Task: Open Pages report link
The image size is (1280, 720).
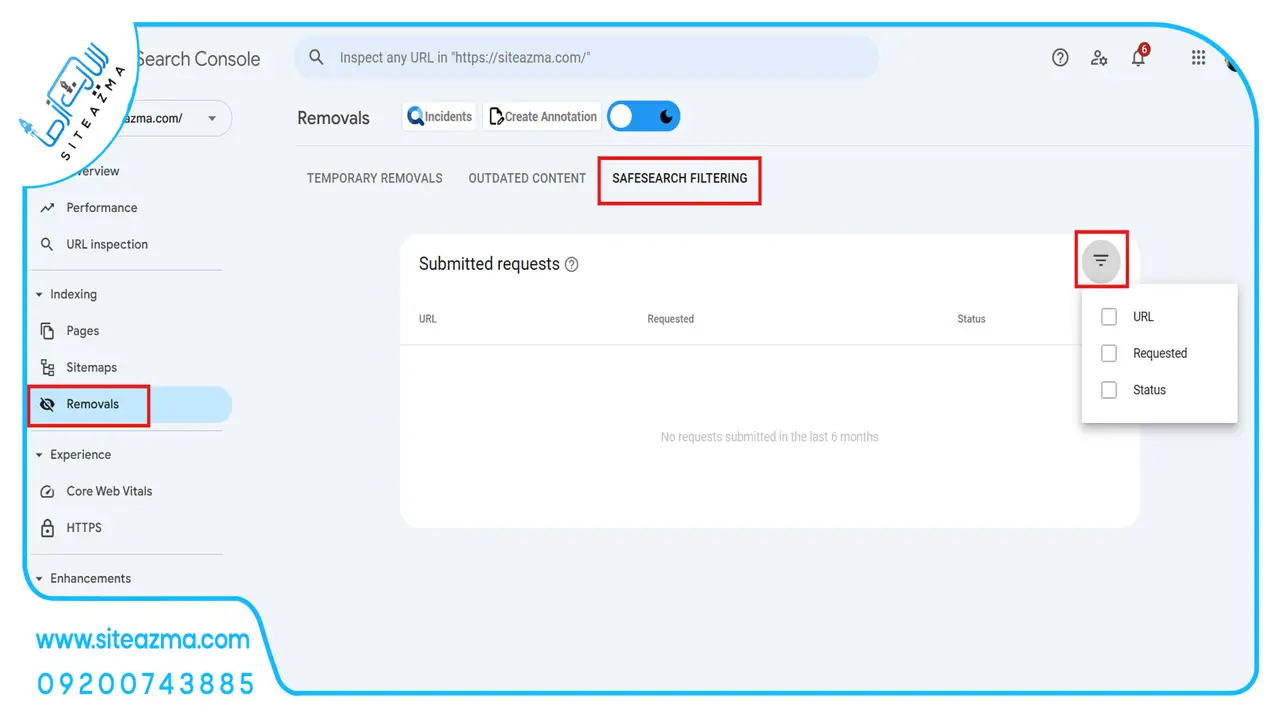Action: click(83, 331)
